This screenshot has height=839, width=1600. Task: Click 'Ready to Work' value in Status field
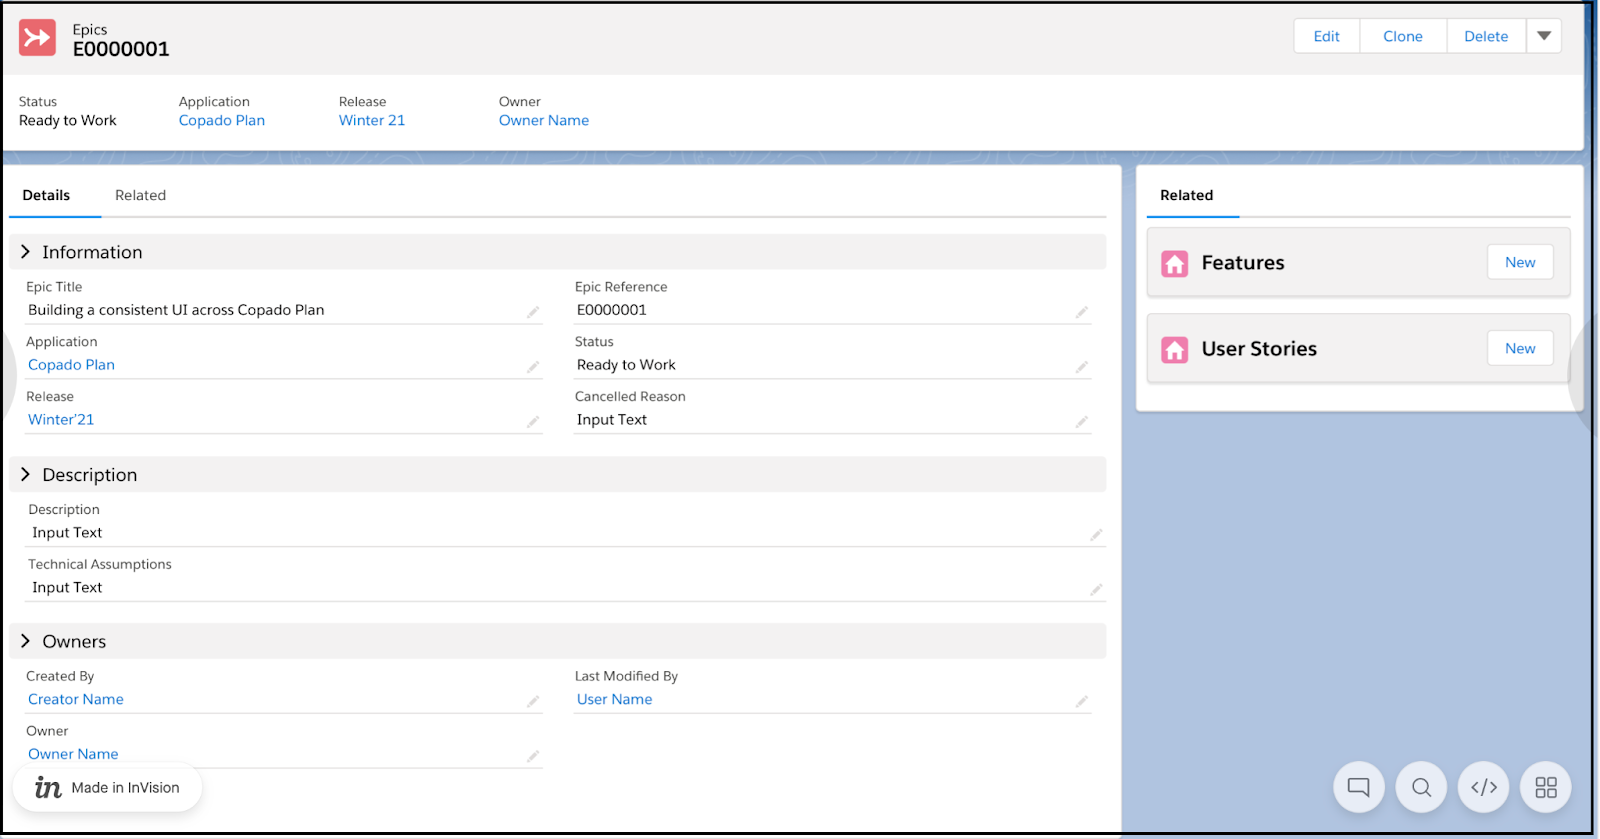pos(626,365)
